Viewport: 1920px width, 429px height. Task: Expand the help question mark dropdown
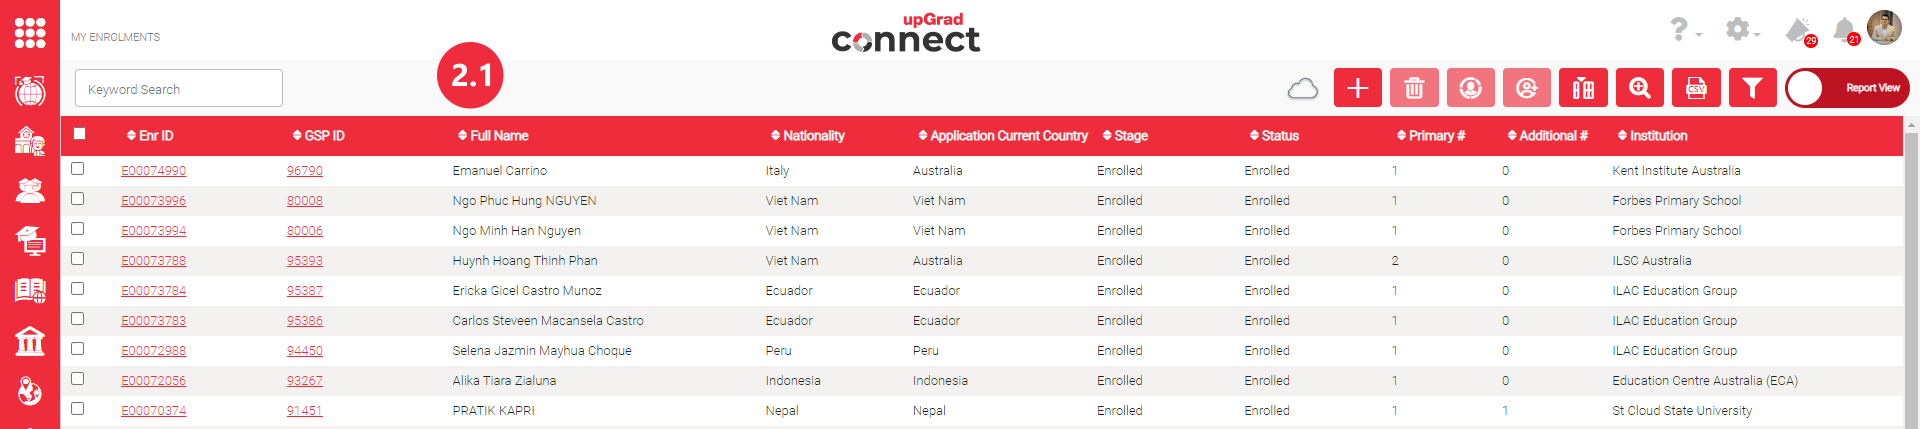1683,30
